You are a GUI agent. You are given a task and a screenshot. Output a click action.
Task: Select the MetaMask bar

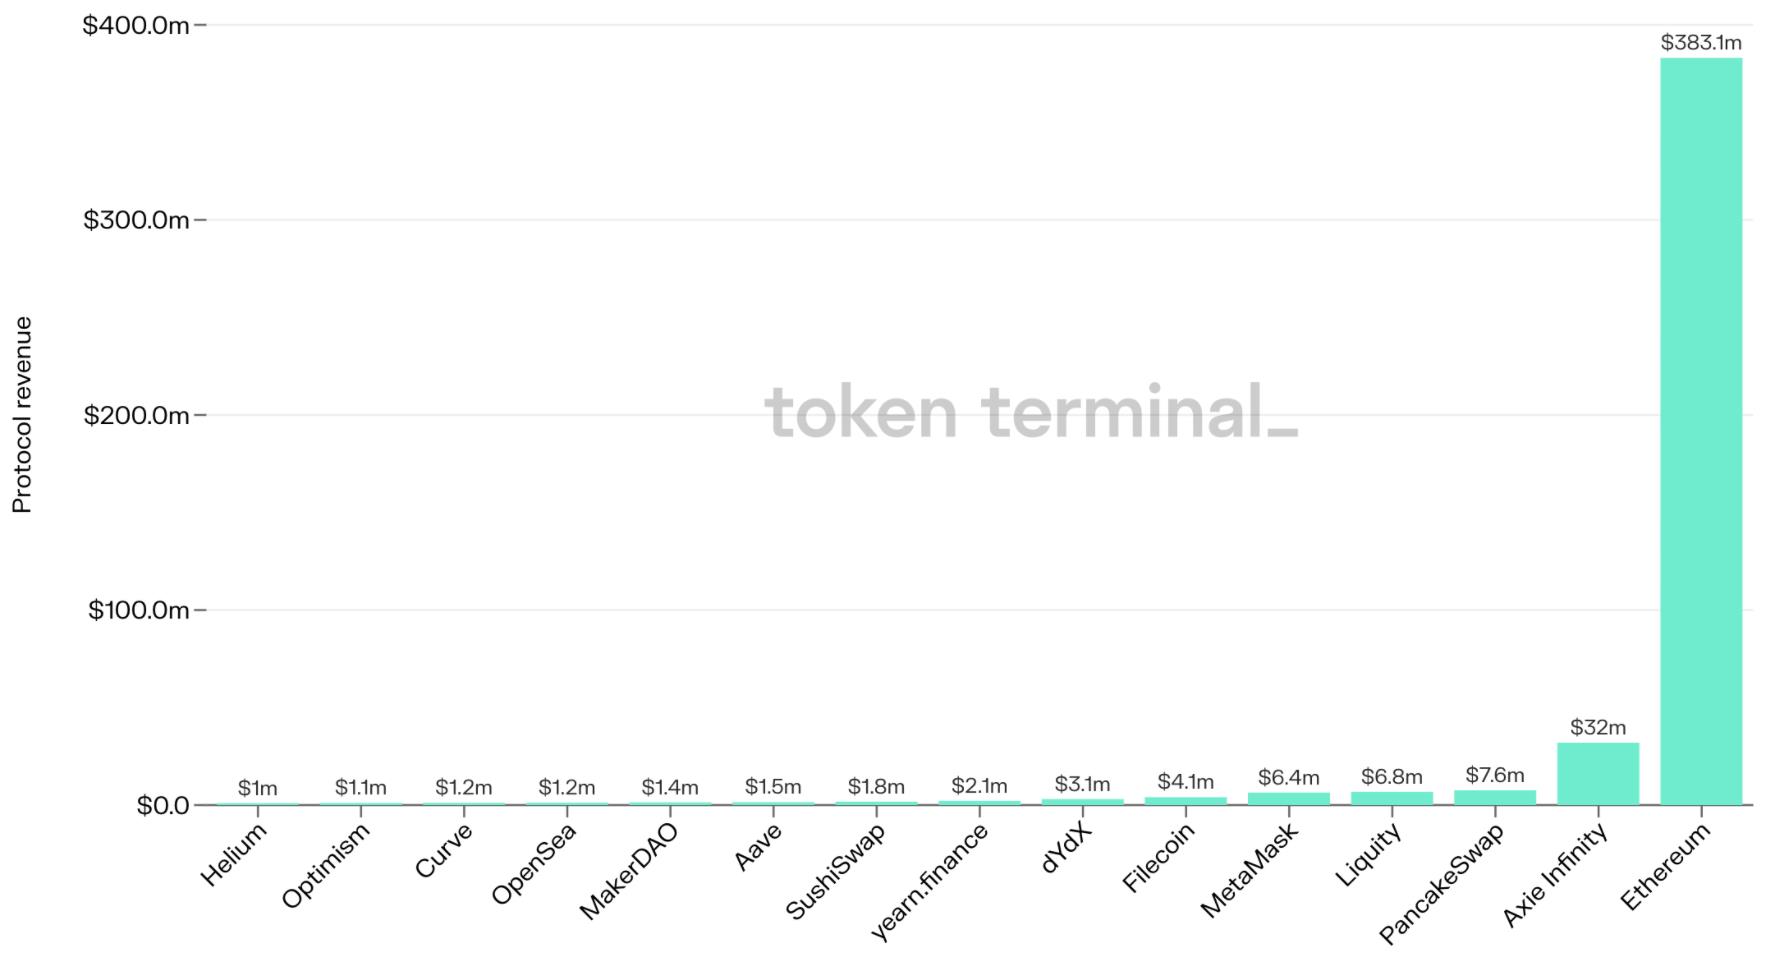1288,798
